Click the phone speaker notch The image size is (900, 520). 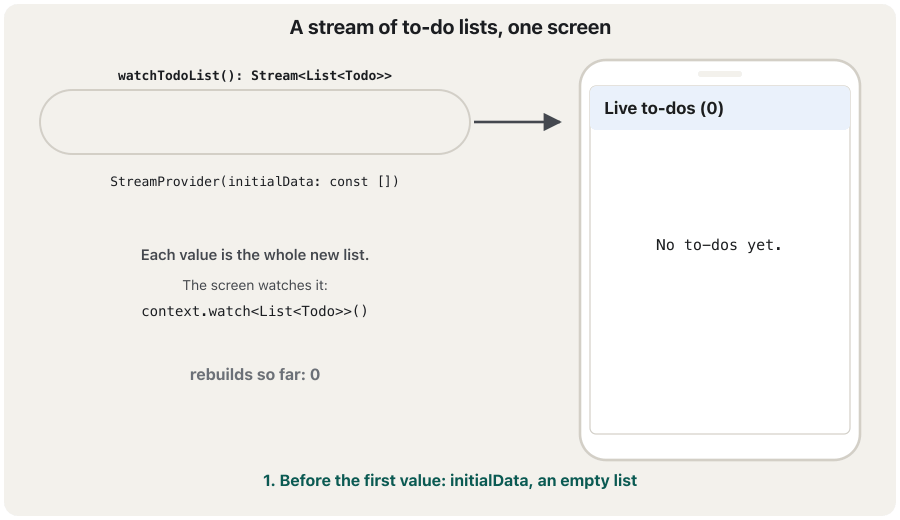point(720,74)
